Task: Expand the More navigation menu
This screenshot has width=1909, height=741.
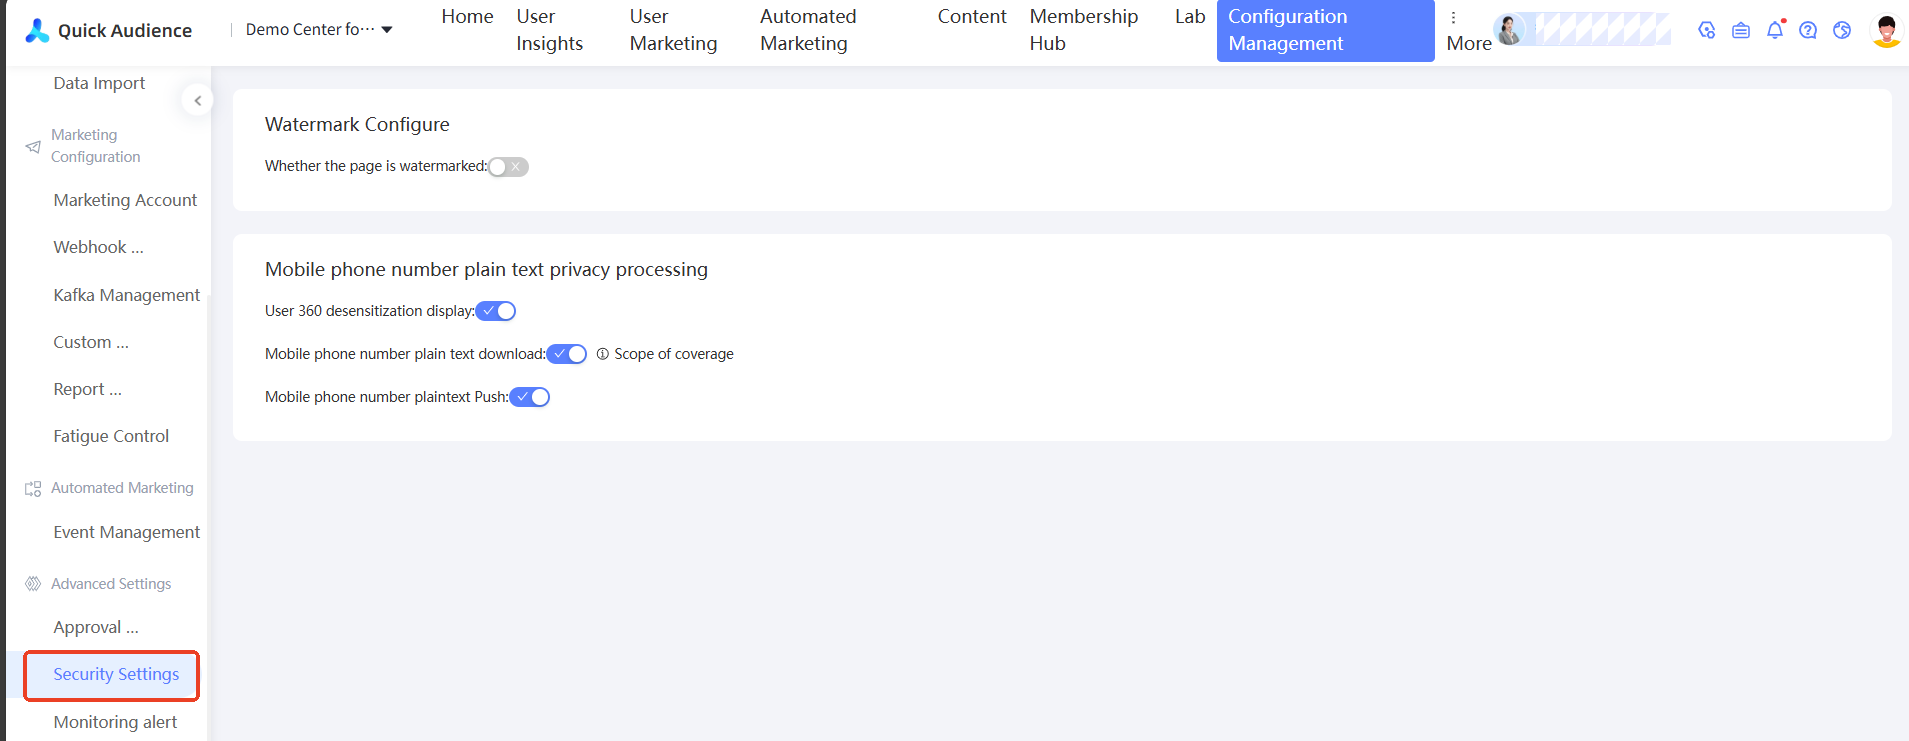Action: point(1468,31)
